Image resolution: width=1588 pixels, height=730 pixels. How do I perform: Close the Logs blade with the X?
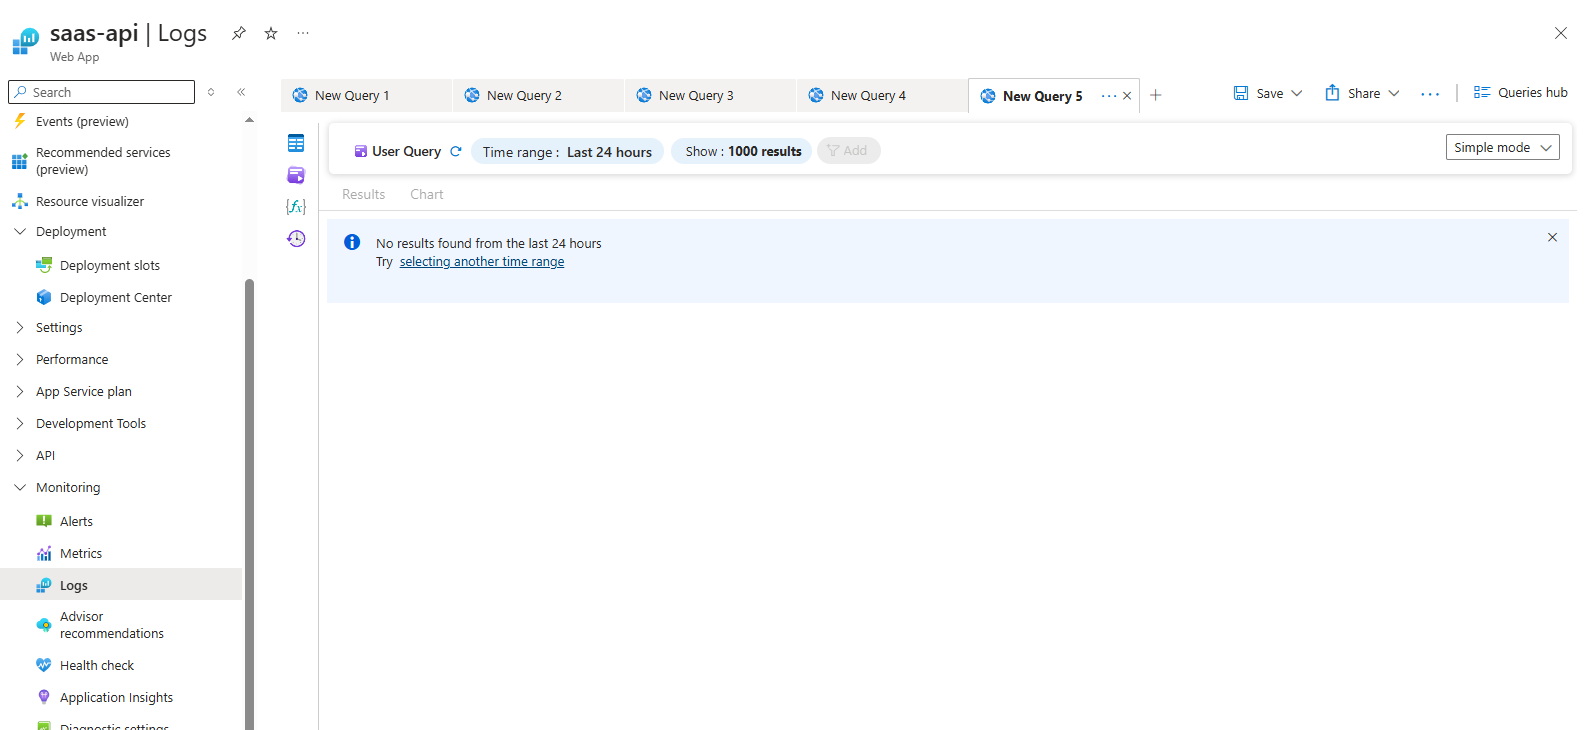click(x=1560, y=33)
